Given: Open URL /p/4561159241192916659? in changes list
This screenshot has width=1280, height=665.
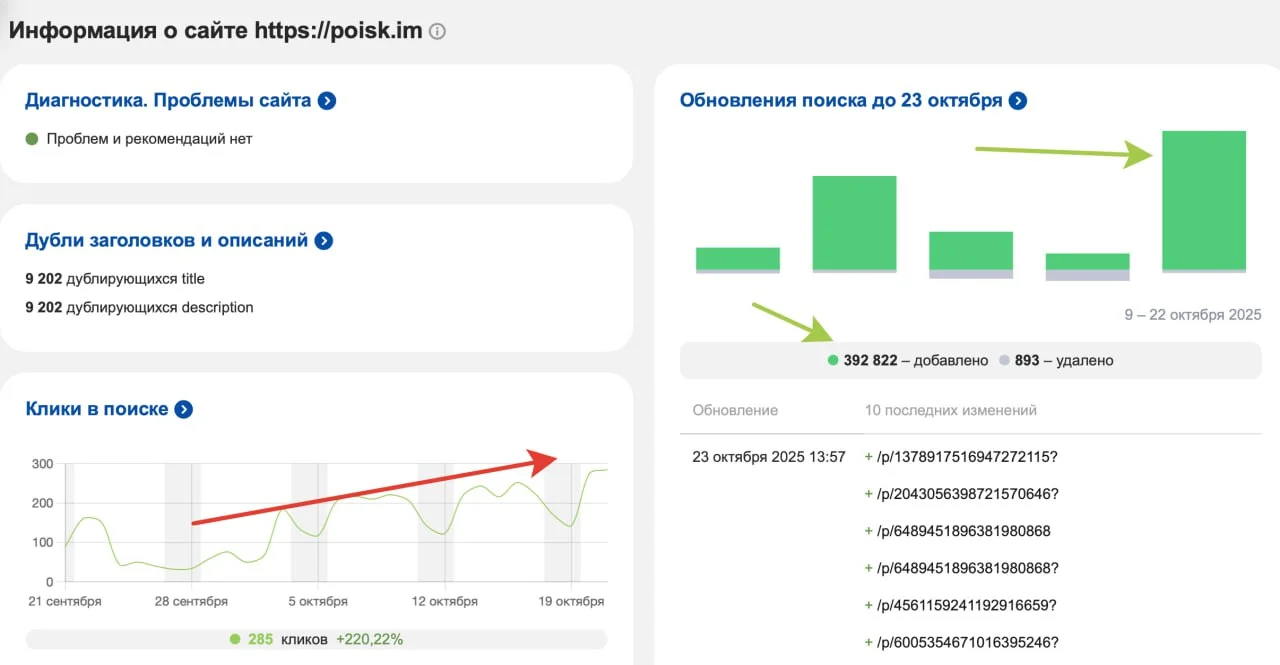Looking at the screenshot, I should click(967, 605).
